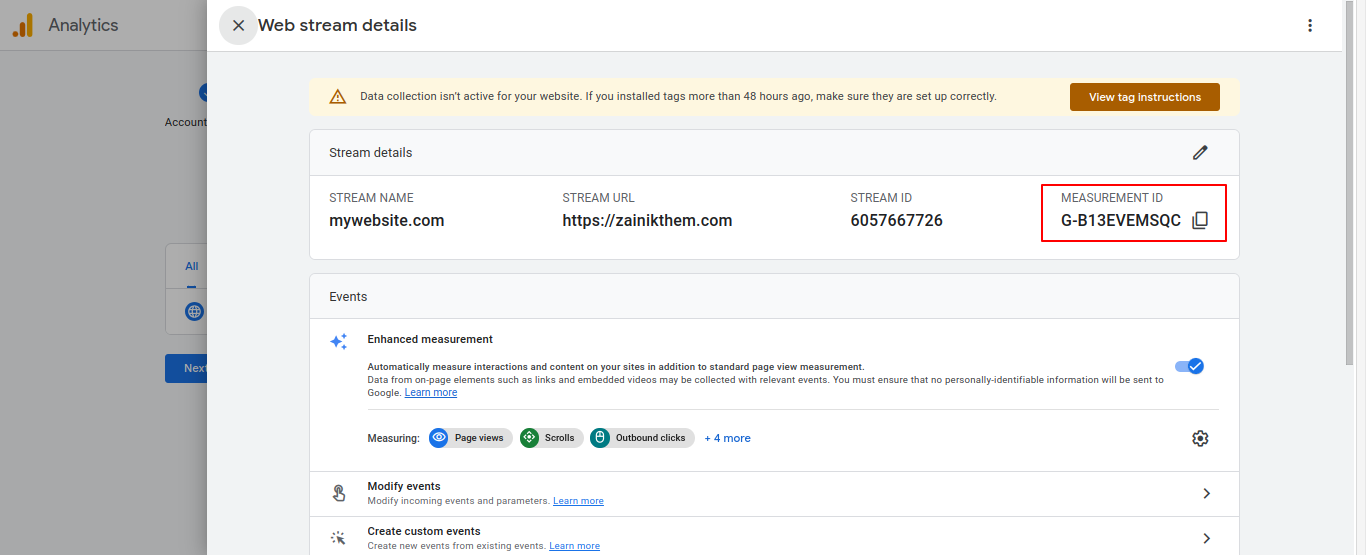The height and width of the screenshot is (555, 1366).
Task: Click the Scrolls measuring chip
Action: click(x=551, y=438)
